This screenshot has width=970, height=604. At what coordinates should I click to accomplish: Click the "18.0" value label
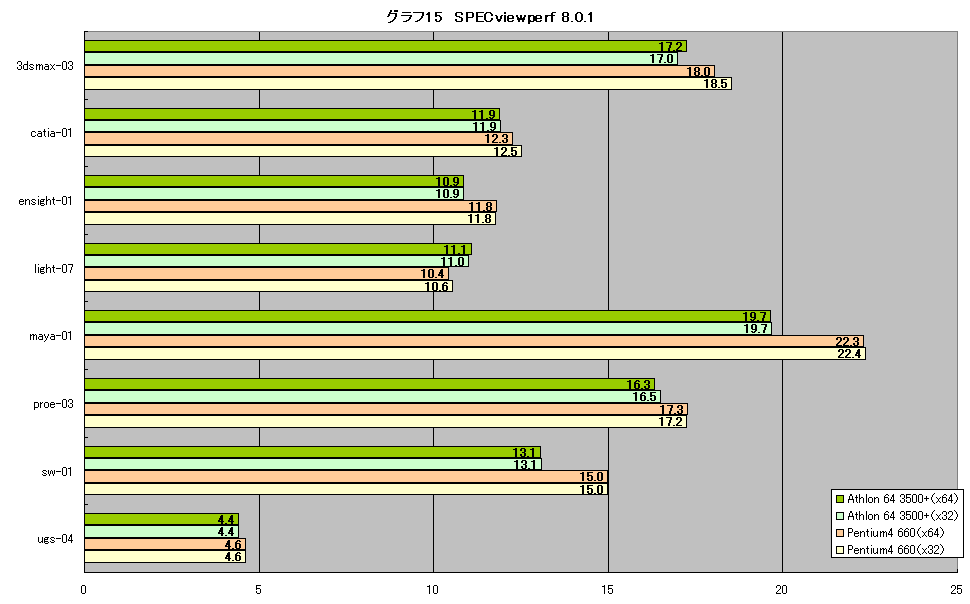698,72
